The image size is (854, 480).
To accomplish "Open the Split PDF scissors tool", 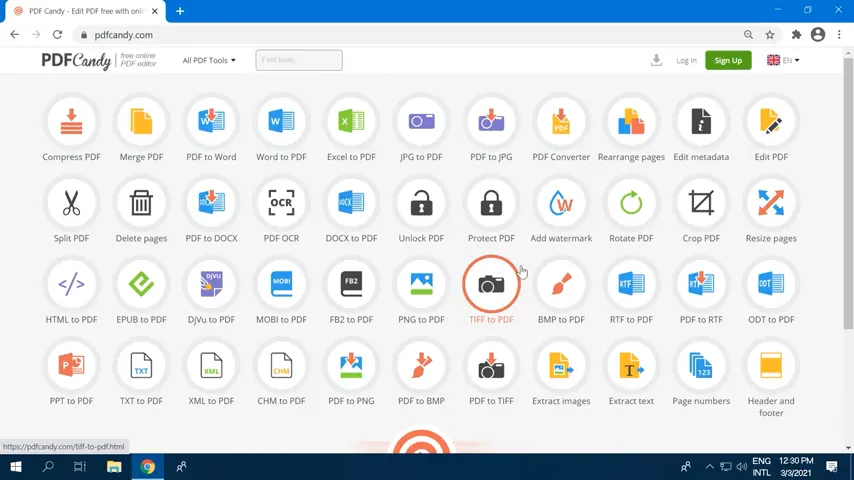I will coord(71,203).
